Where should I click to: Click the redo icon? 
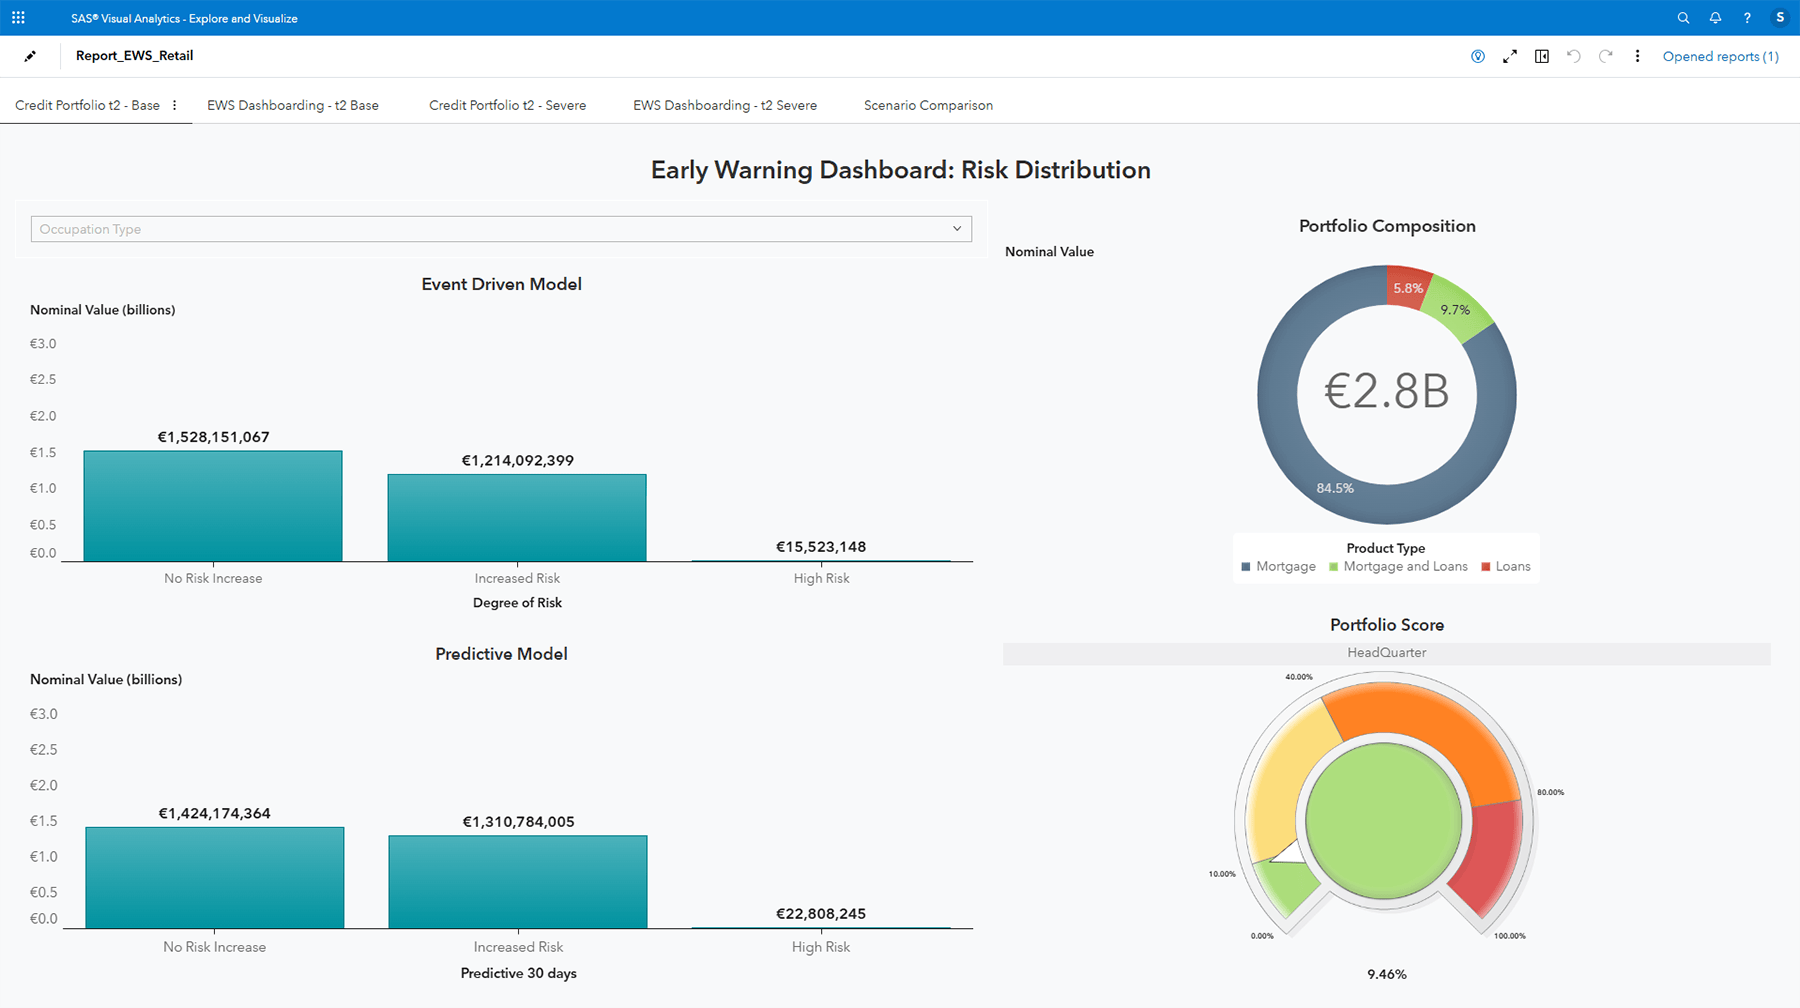1606,56
